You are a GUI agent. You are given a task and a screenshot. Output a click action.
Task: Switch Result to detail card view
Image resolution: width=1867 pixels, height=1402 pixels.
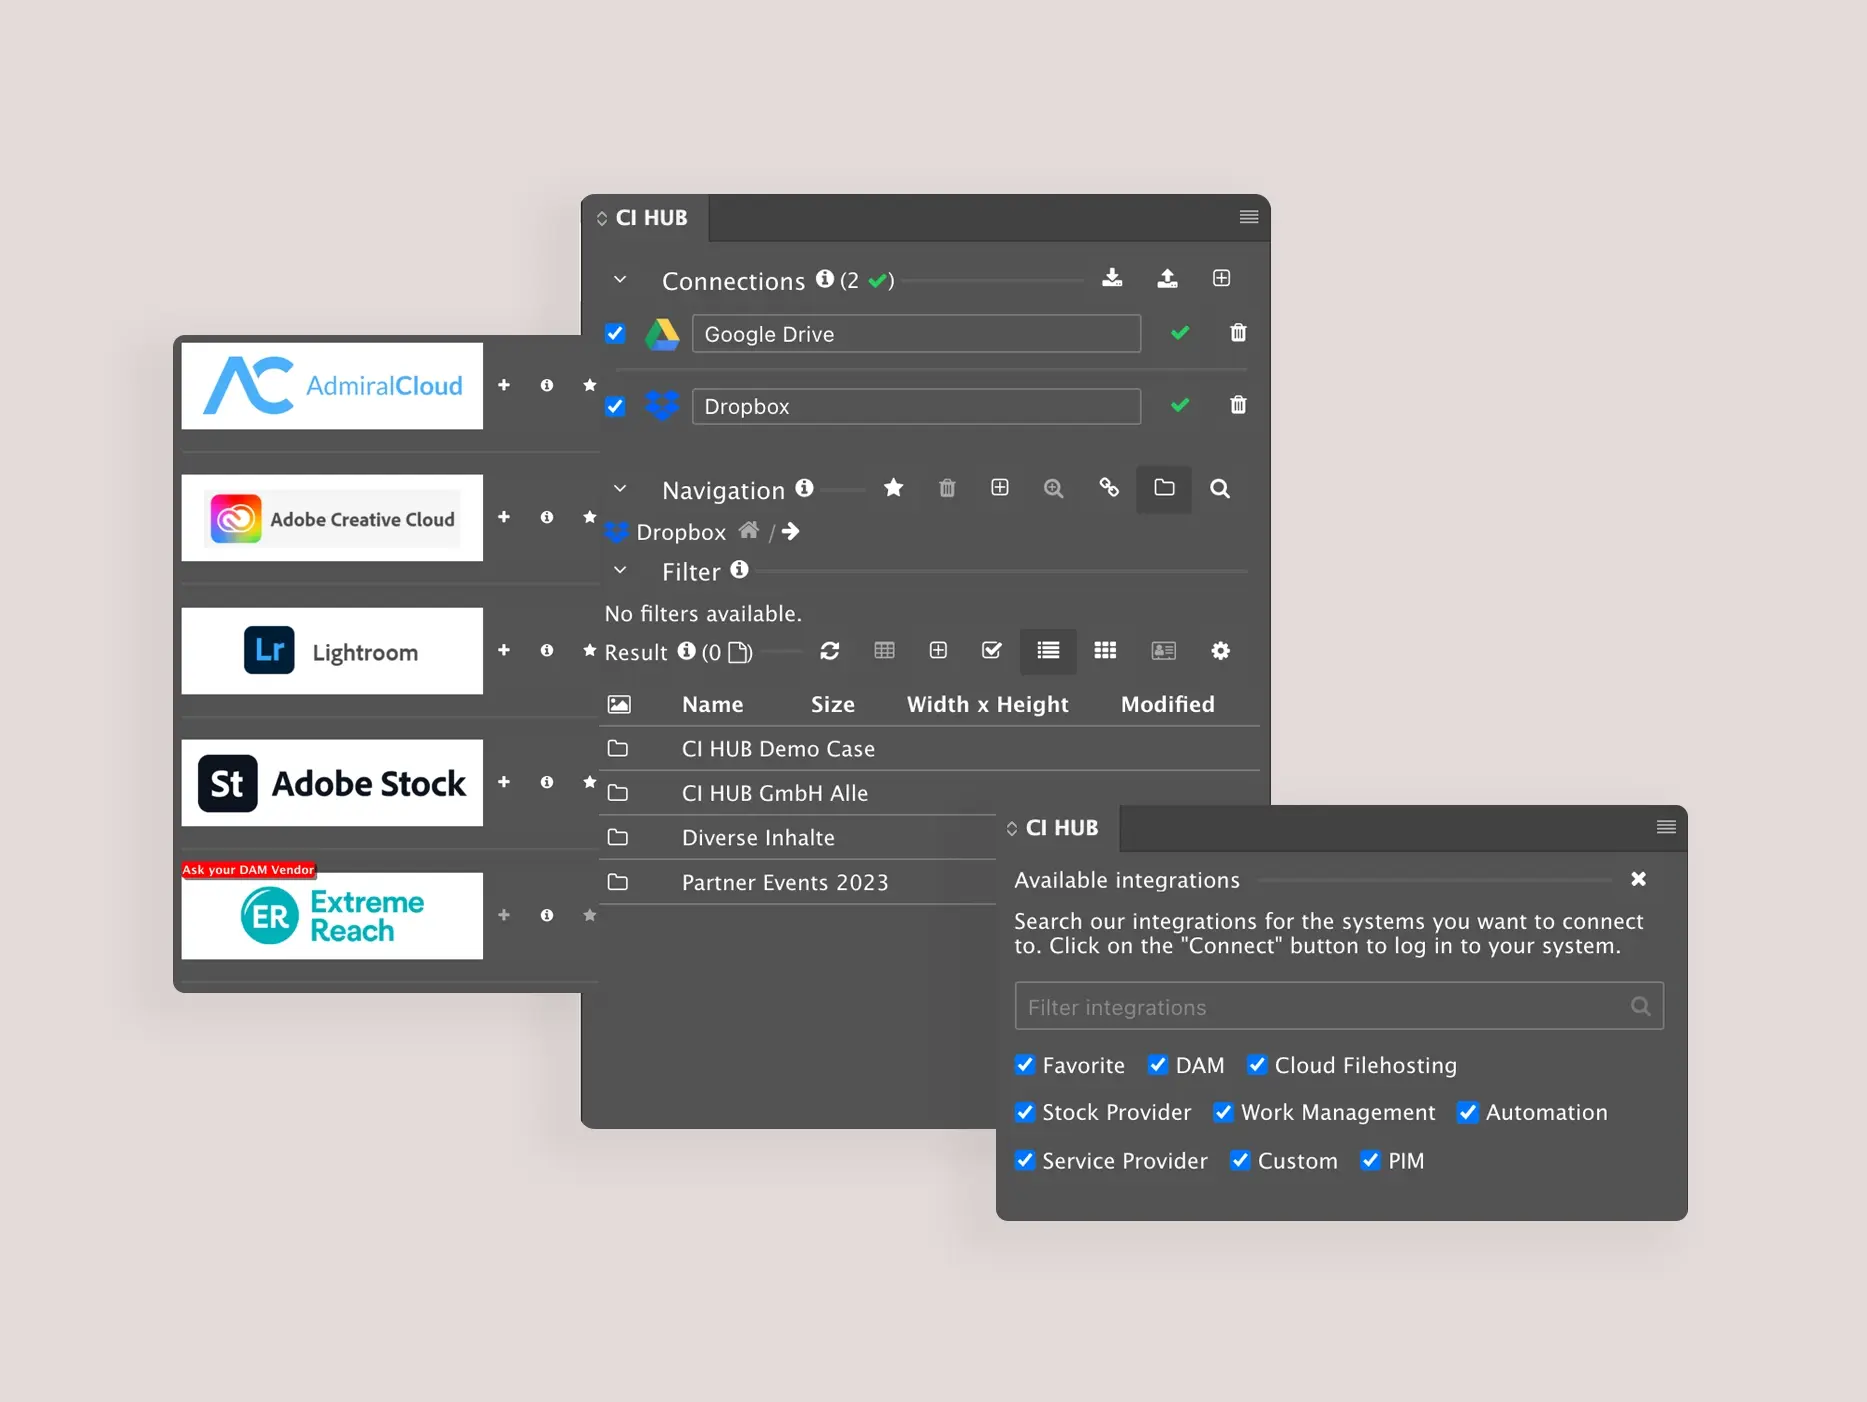coord(1163,651)
